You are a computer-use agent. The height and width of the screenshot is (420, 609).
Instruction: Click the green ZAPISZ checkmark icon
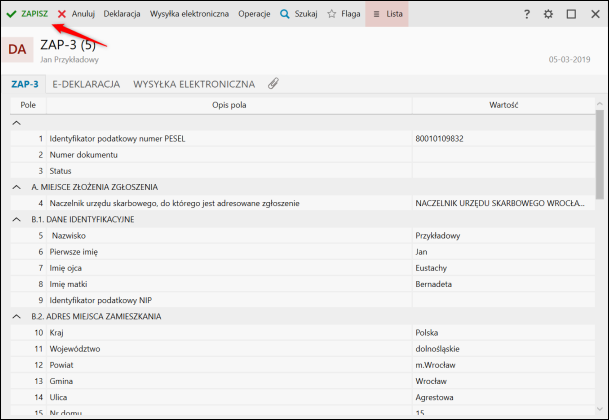point(11,14)
